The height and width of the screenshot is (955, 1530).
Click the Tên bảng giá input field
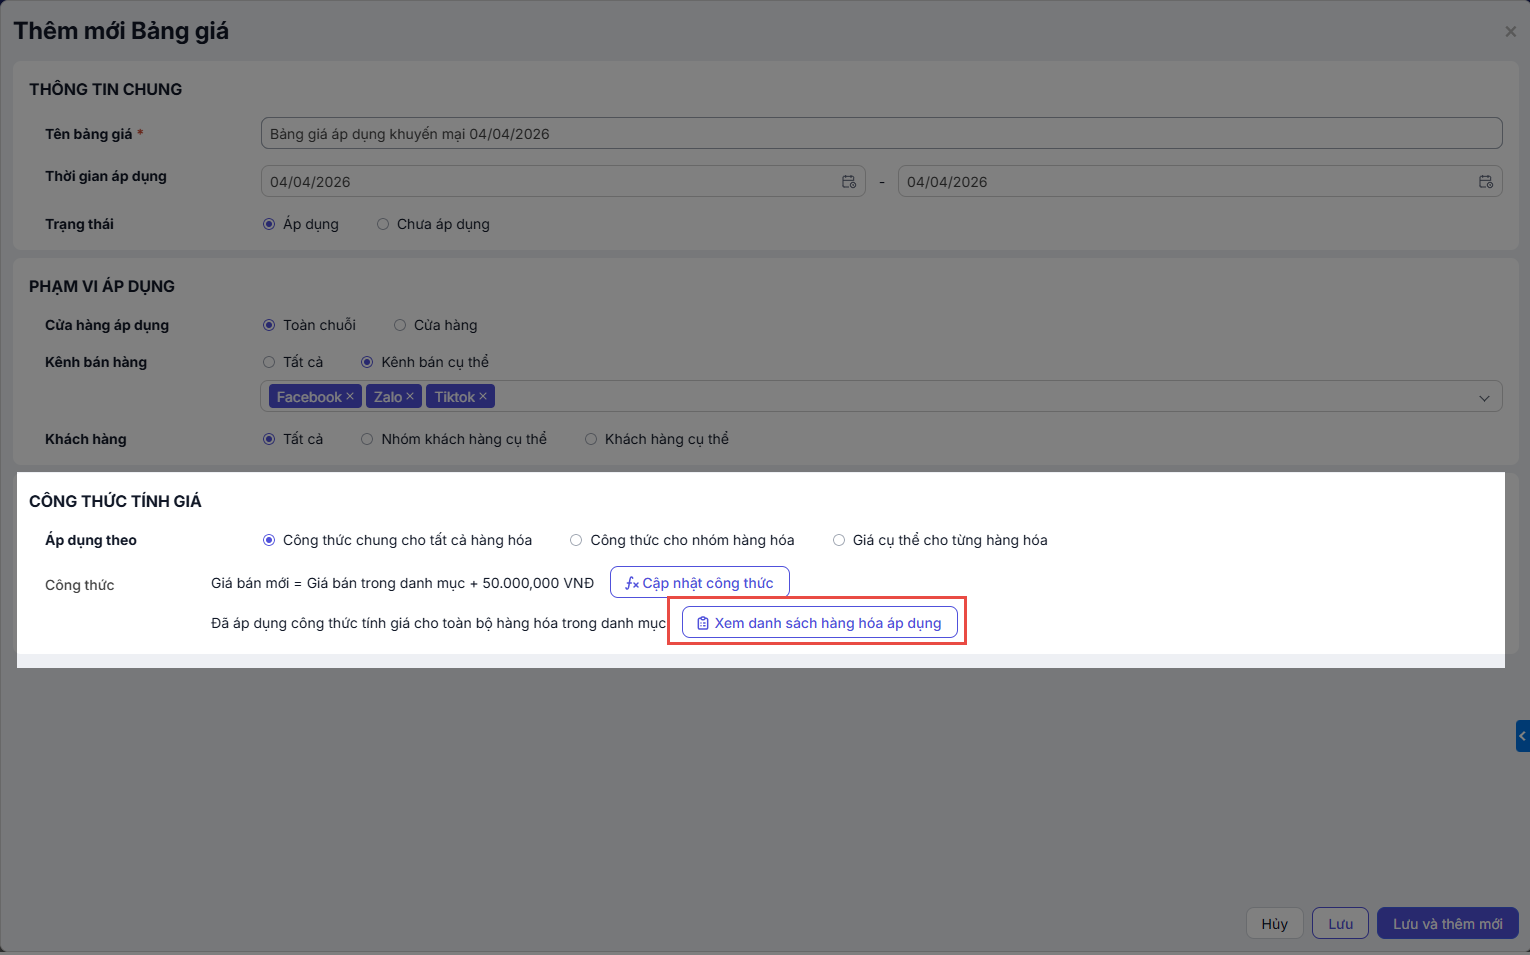coord(880,134)
